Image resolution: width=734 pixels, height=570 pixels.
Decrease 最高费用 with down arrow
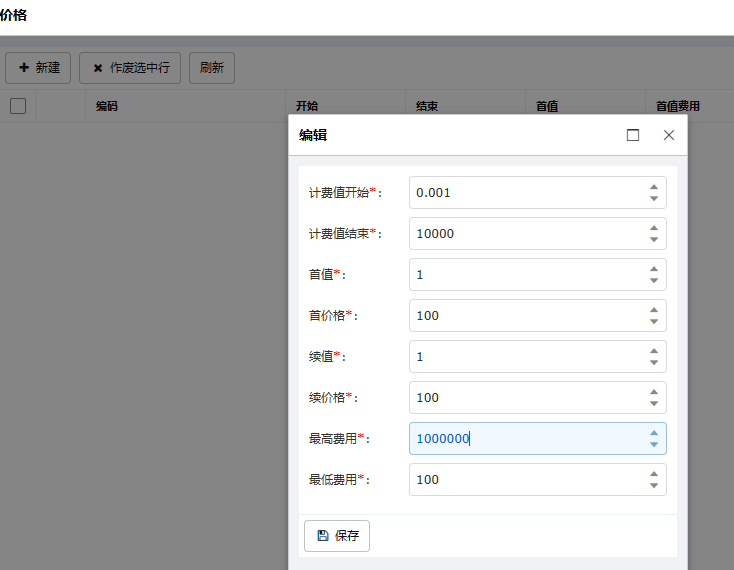click(654, 445)
